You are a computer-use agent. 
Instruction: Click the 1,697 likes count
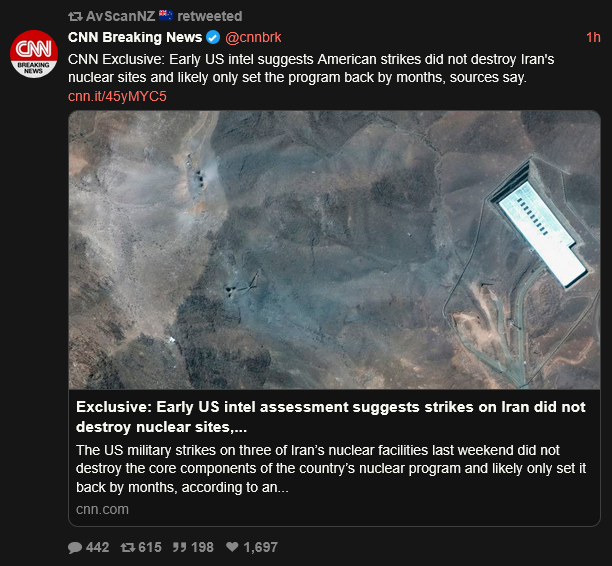click(x=260, y=547)
